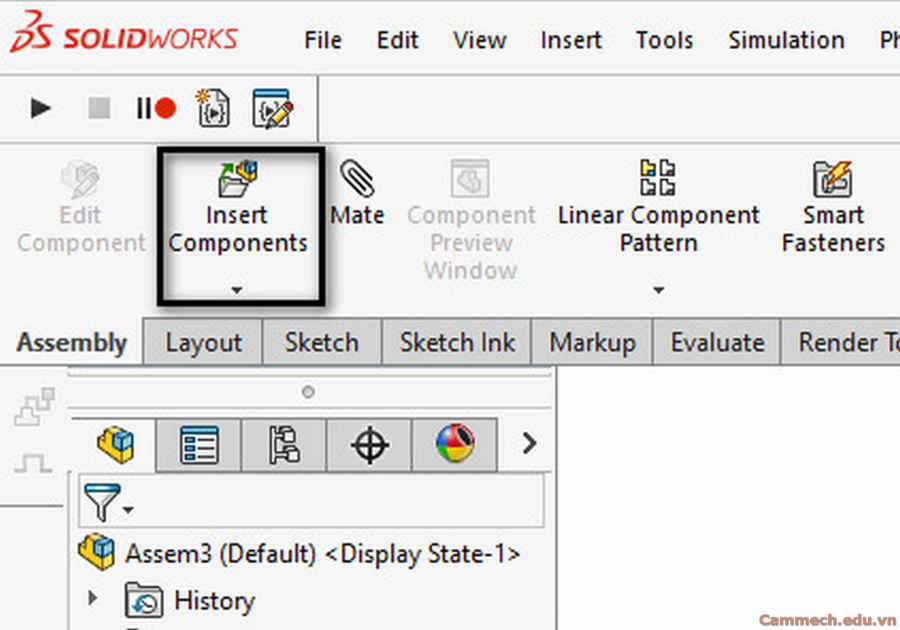Image resolution: width=900 pixels, height=630 pixels.
Task: Switch to the Markup tab
Action: (x=592, y=343)
